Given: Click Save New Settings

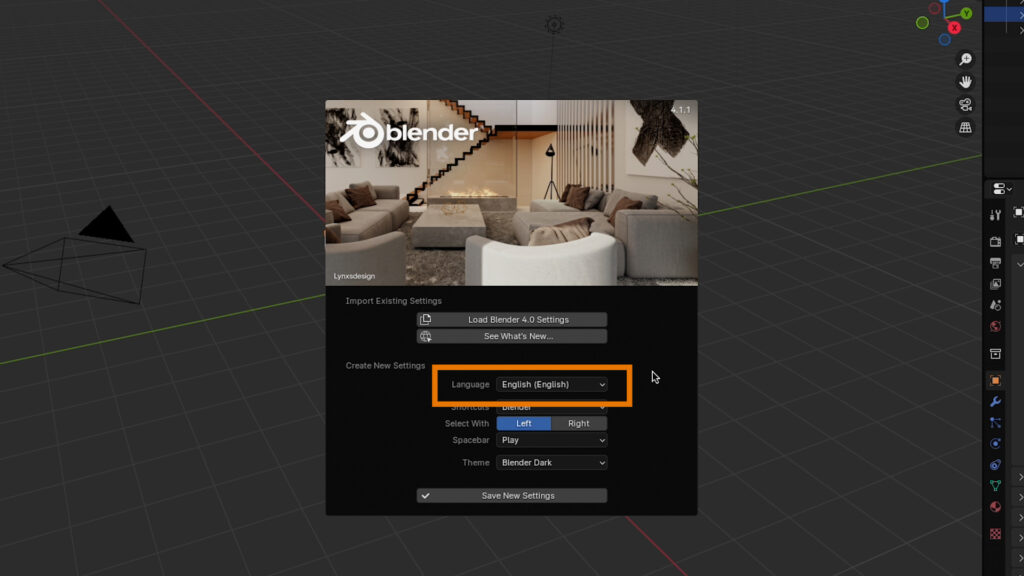Looking at the screenshot, I should pos(512,496).
